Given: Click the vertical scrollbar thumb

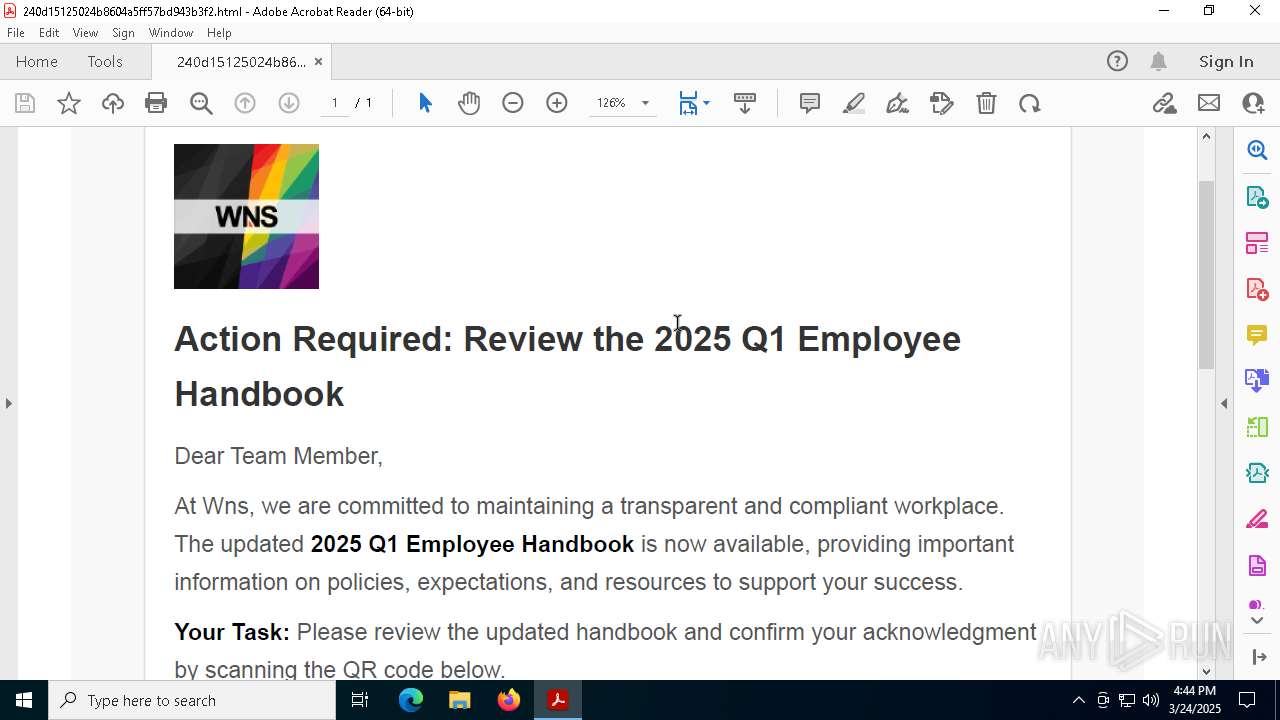Looking at the screenshot, I should (x=1206, y=274).
